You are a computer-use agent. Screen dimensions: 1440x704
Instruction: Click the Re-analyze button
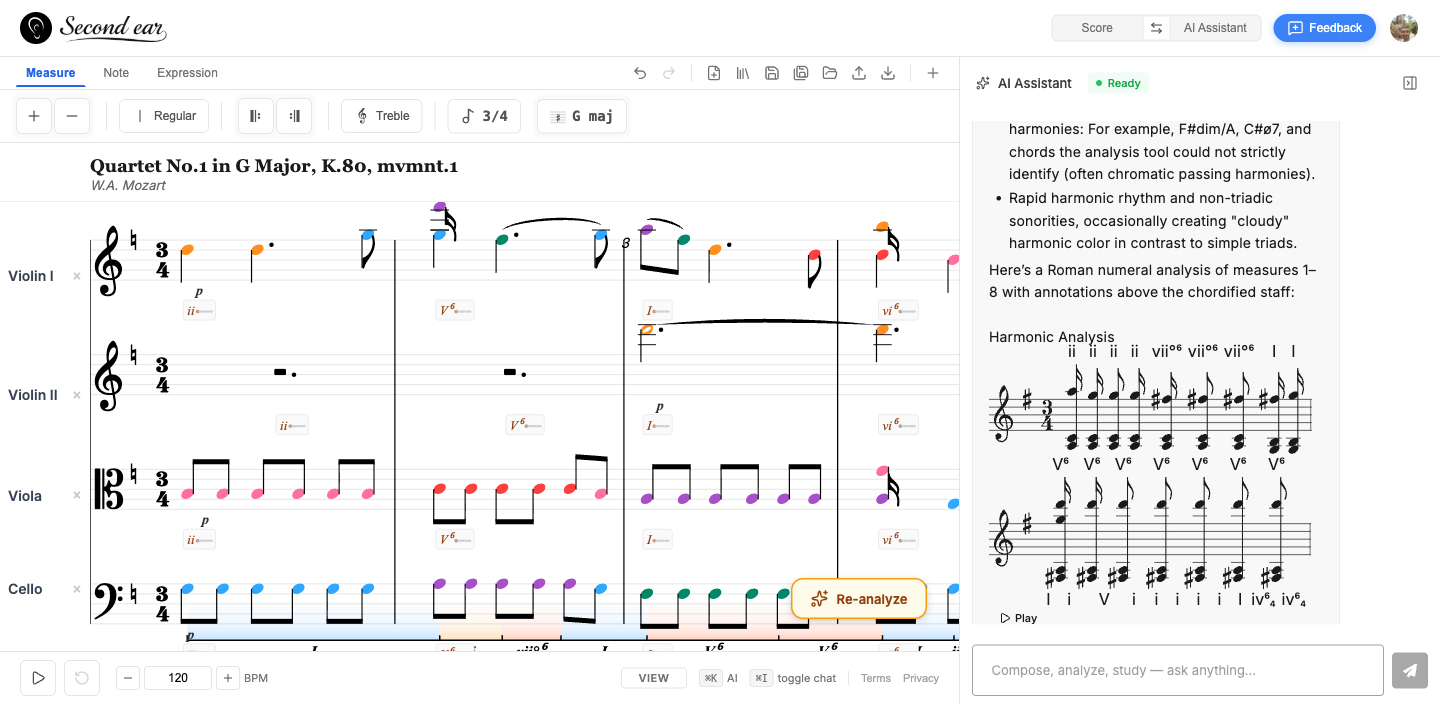(858, 598)
